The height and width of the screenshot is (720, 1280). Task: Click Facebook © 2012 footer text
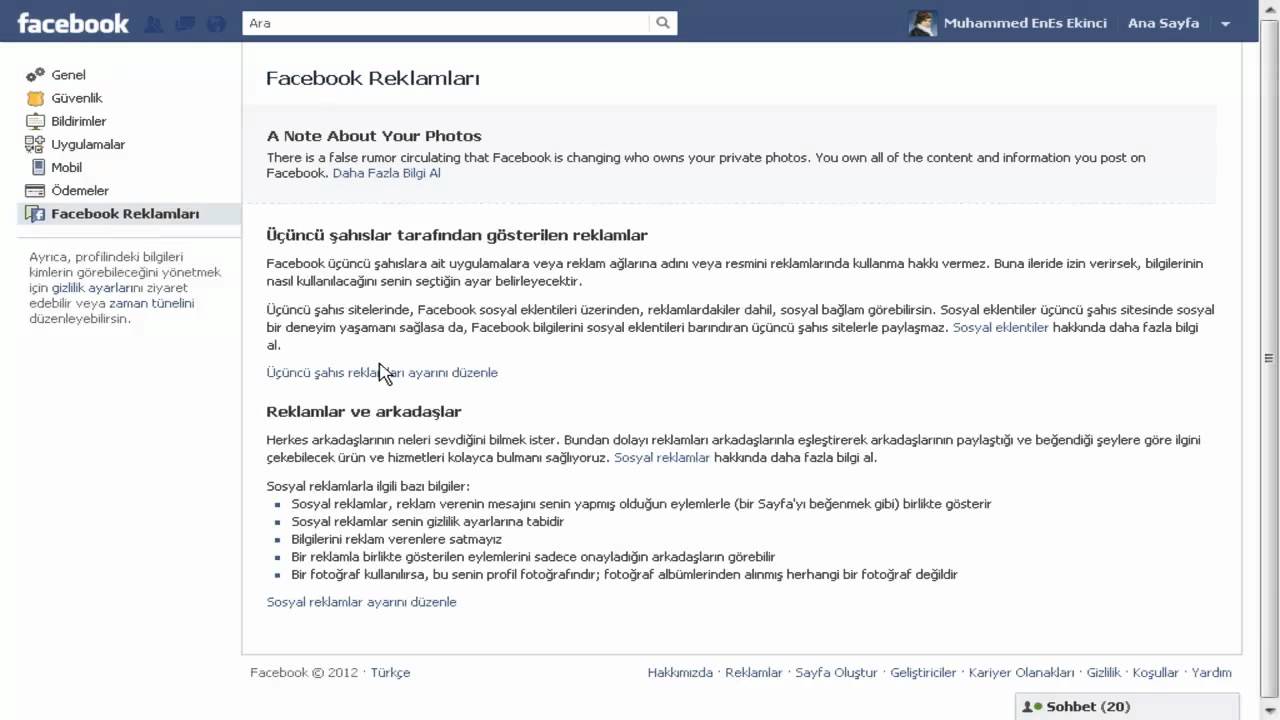[x=304, y=673]
